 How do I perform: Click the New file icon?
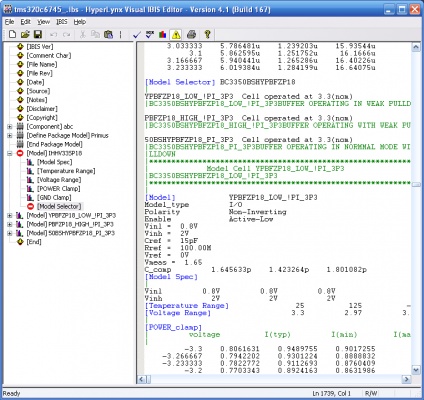[12, 34]
